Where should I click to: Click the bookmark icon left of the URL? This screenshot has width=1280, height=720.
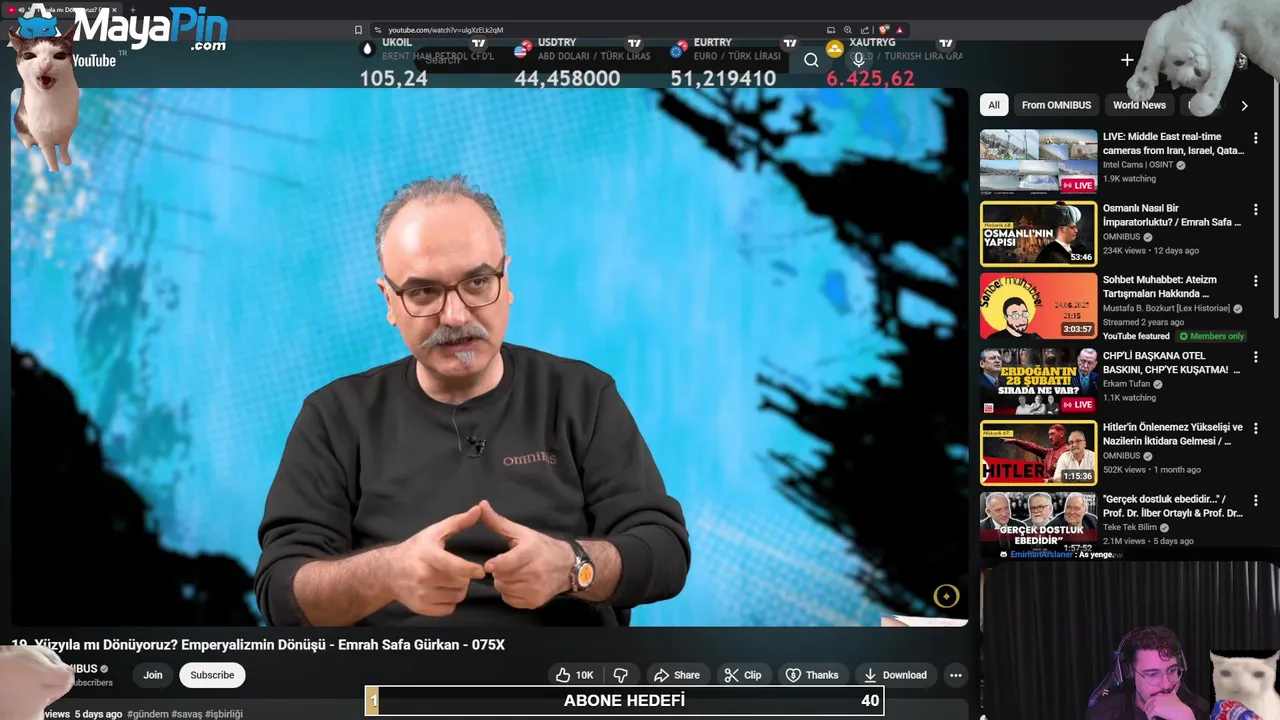[358, 30]
